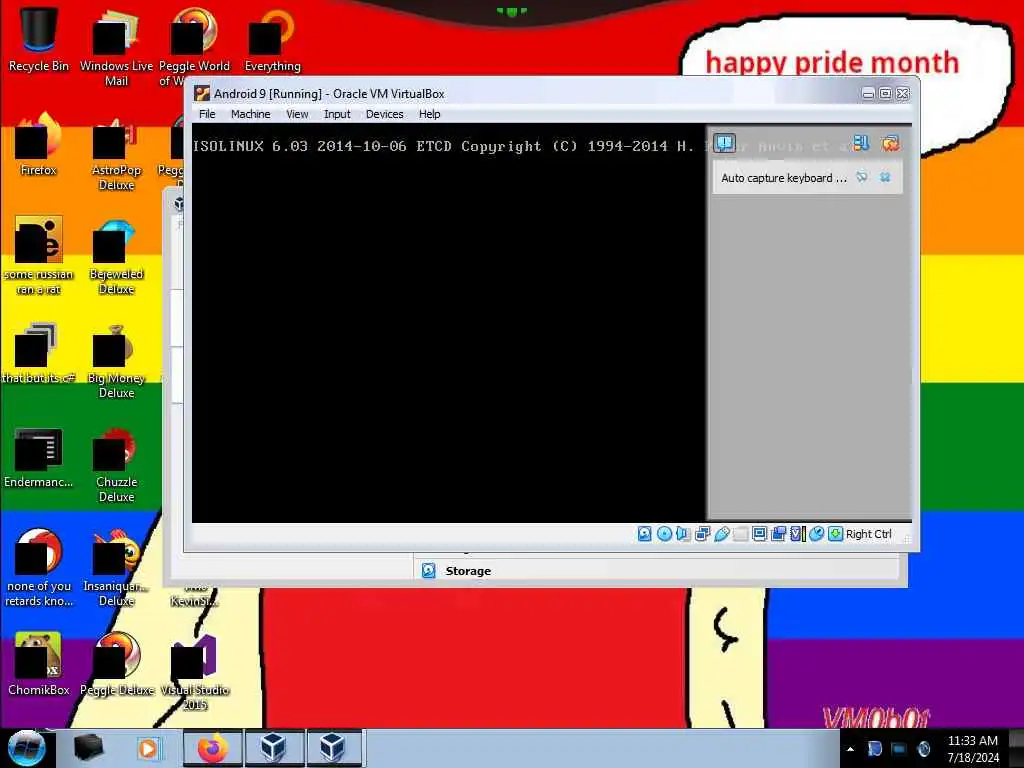Open display settings indicator in VM status bar
This screenshot has height=768, width=1024.
[759, 534]
